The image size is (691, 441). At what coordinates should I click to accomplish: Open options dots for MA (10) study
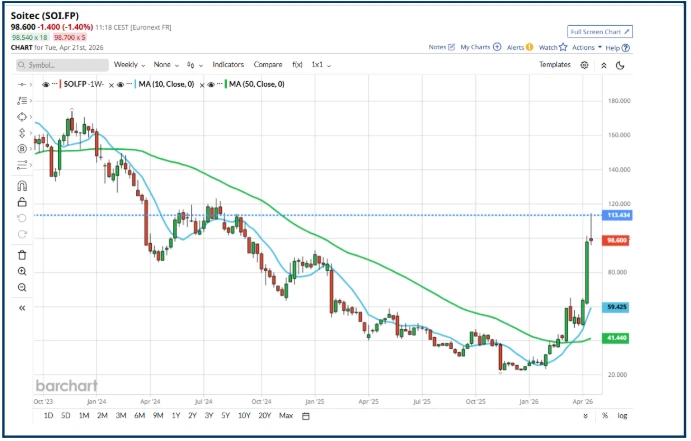pyautogui.click(x=129, y=84)
